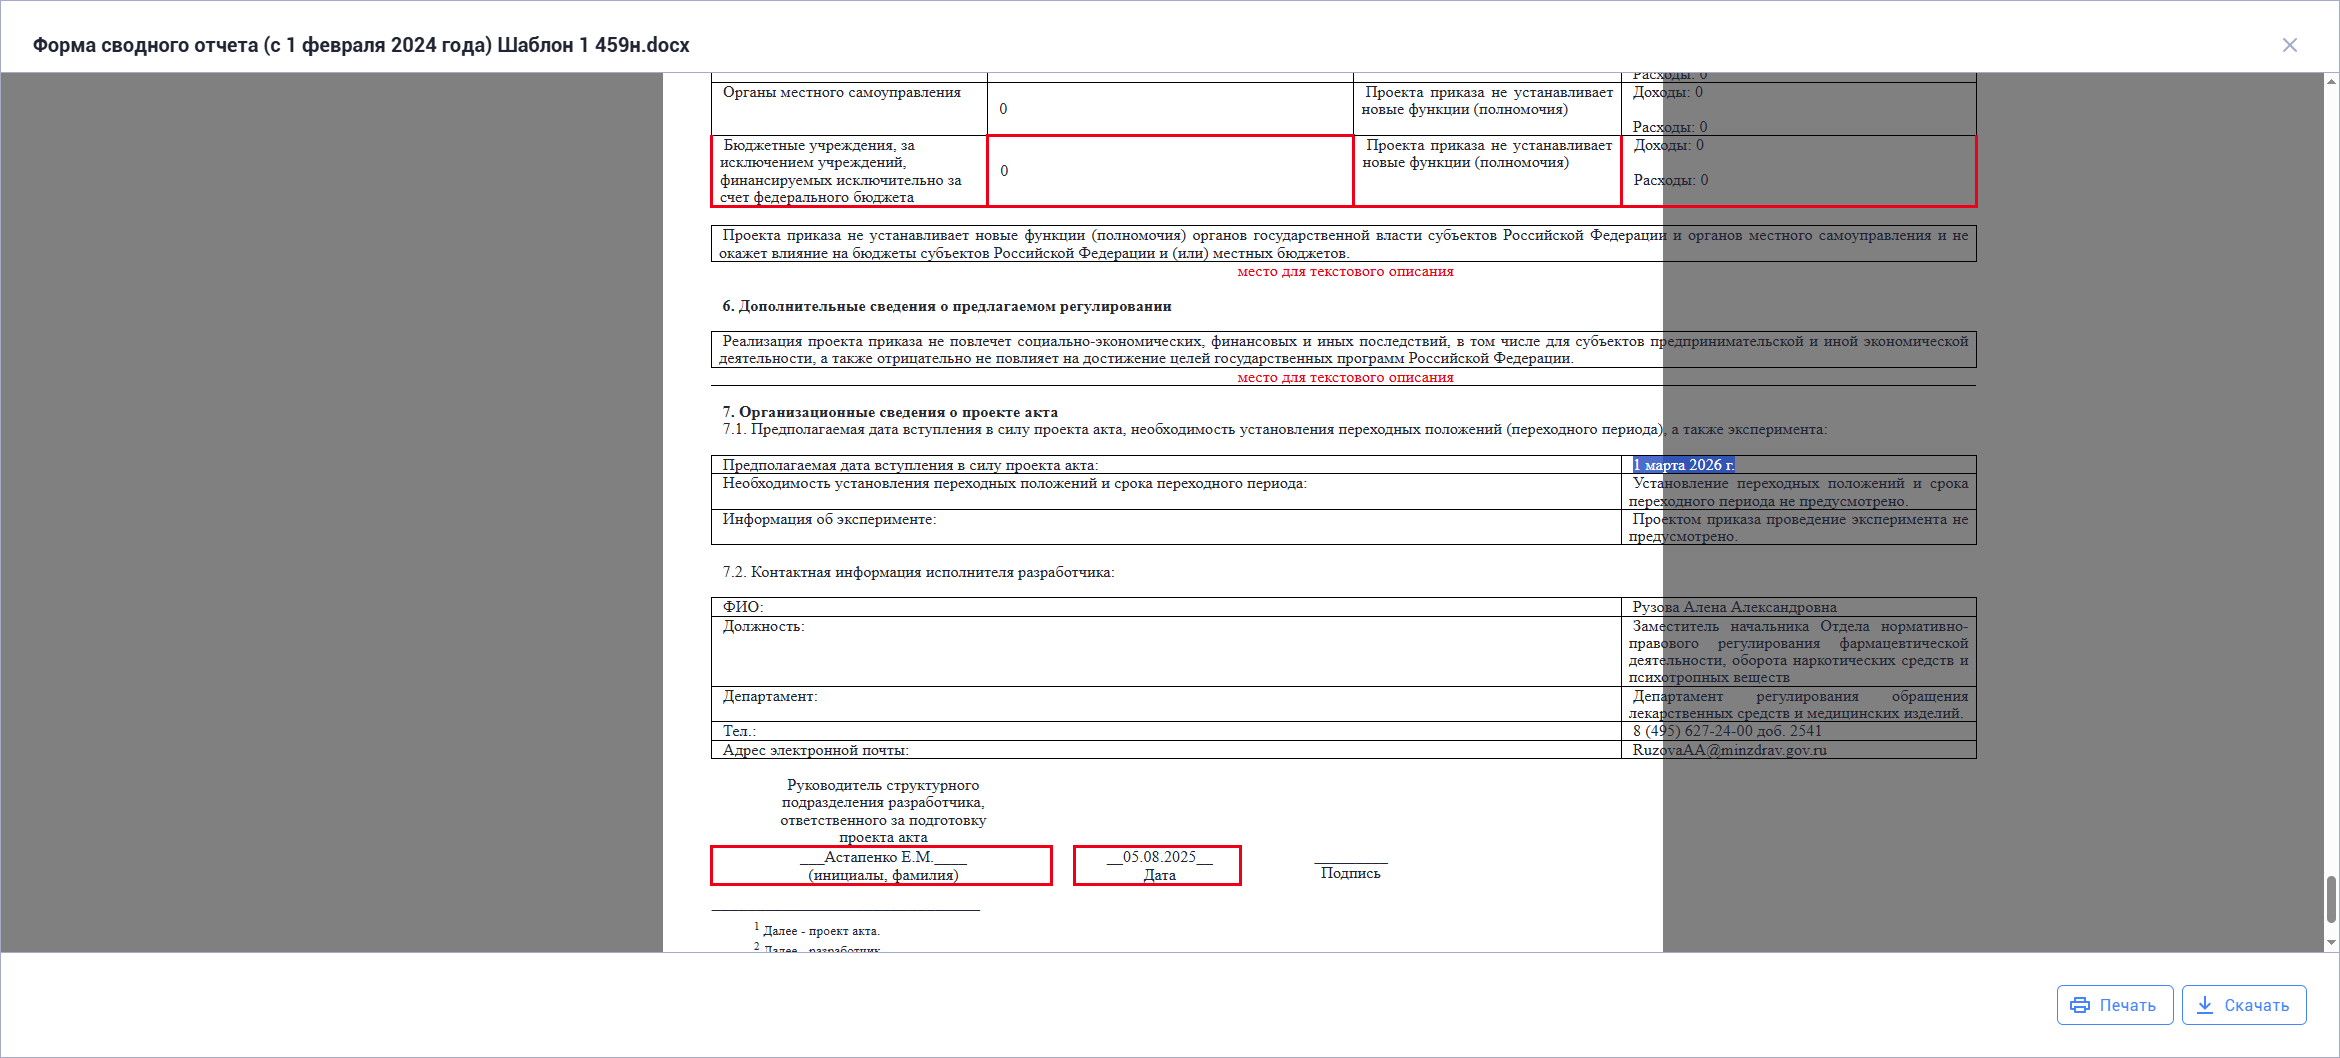Click the scrollbar up arrow
Image resolution: width=2340 pixels, height=1058 pixels.
click(2331, 82)
